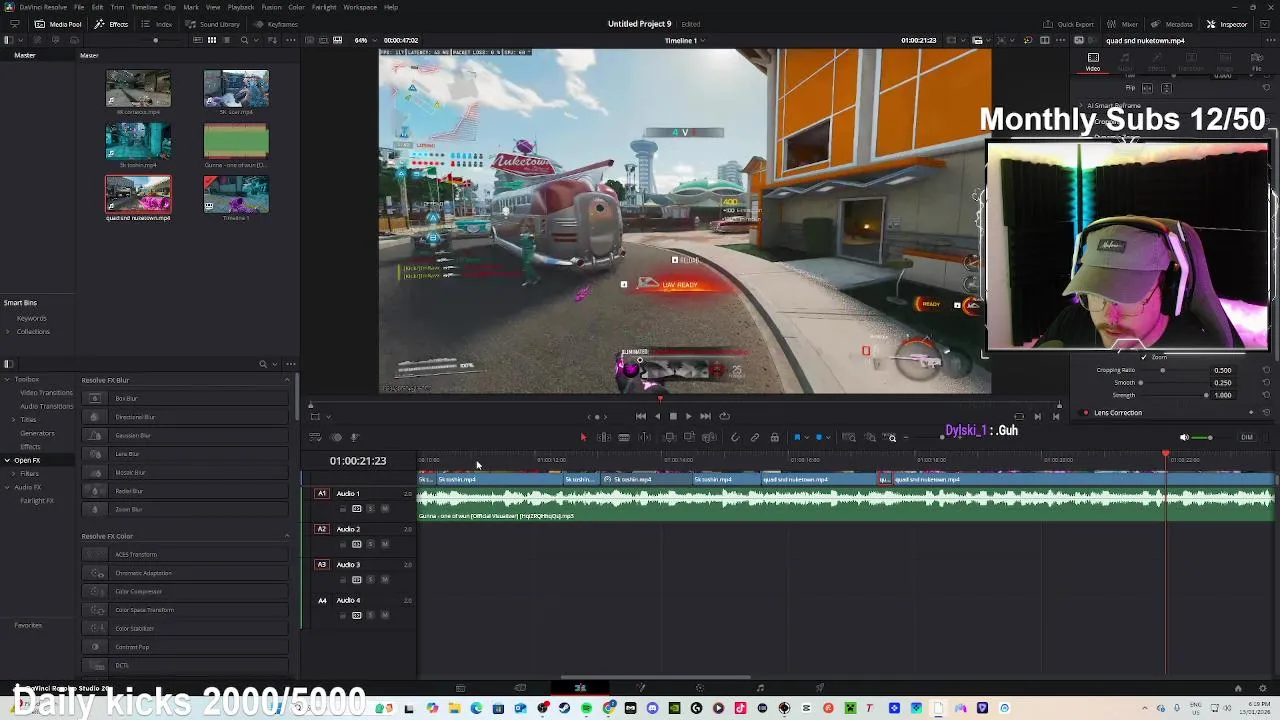Open the Metadata panel

tap(1172, 24)
